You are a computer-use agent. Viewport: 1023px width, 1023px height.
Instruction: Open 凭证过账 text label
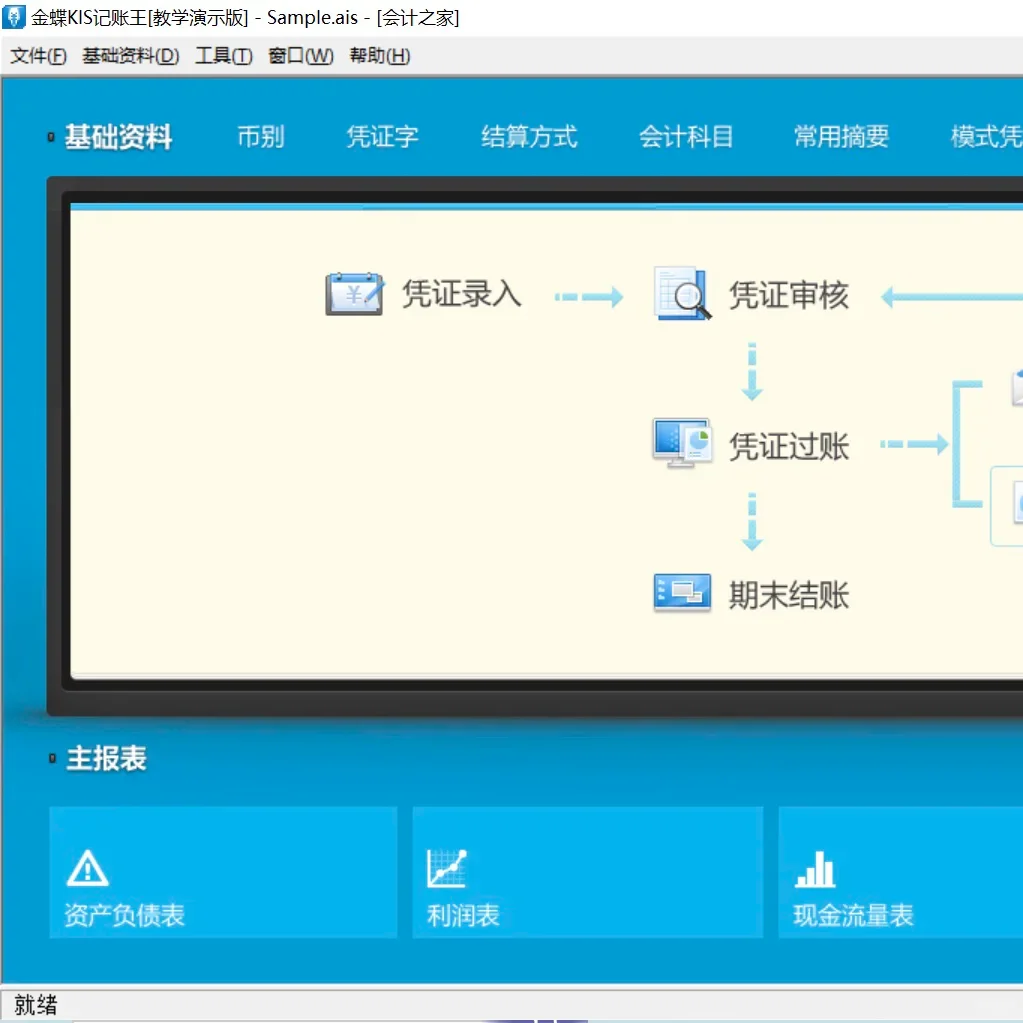(789, 447)
